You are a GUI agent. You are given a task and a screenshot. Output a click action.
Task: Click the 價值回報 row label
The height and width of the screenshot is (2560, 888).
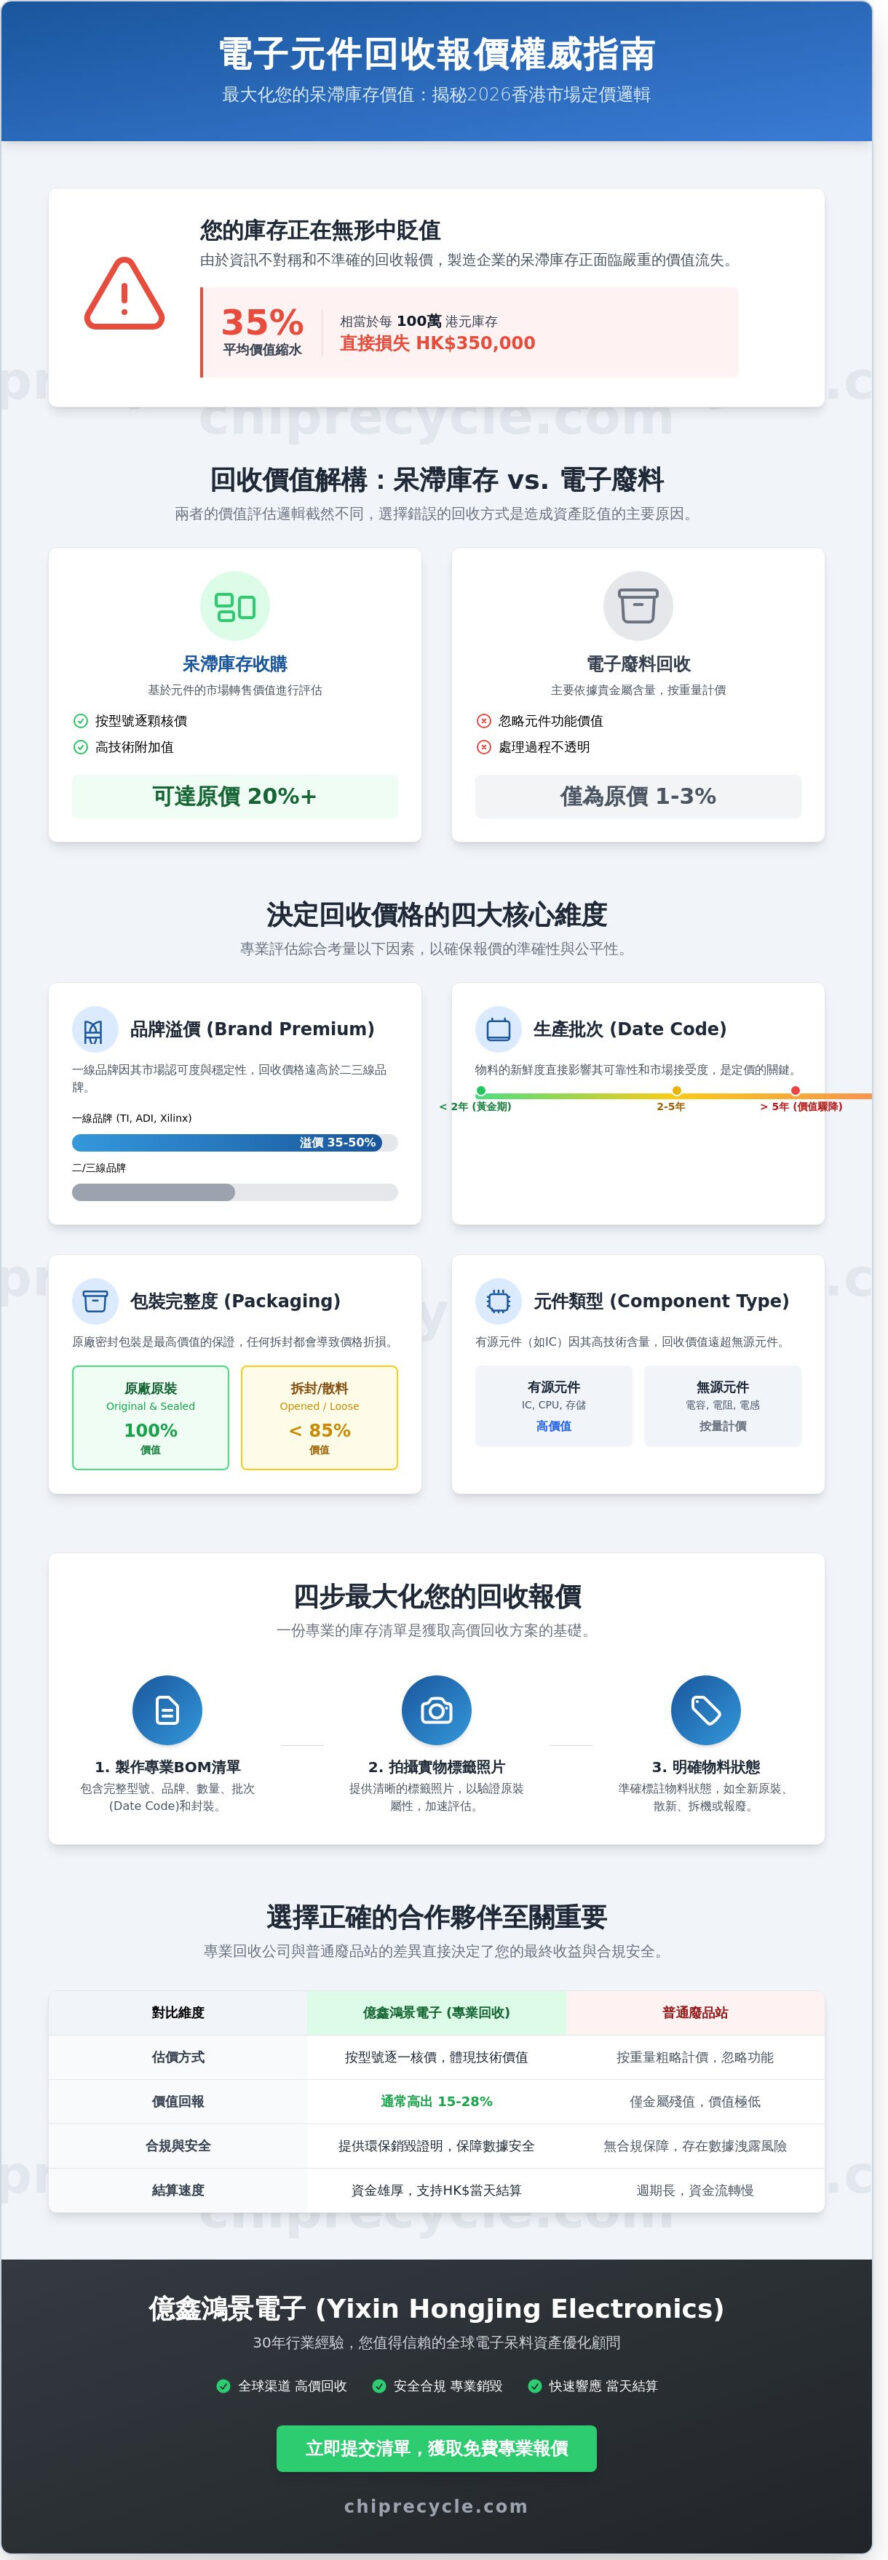[x=178, y=2102]
